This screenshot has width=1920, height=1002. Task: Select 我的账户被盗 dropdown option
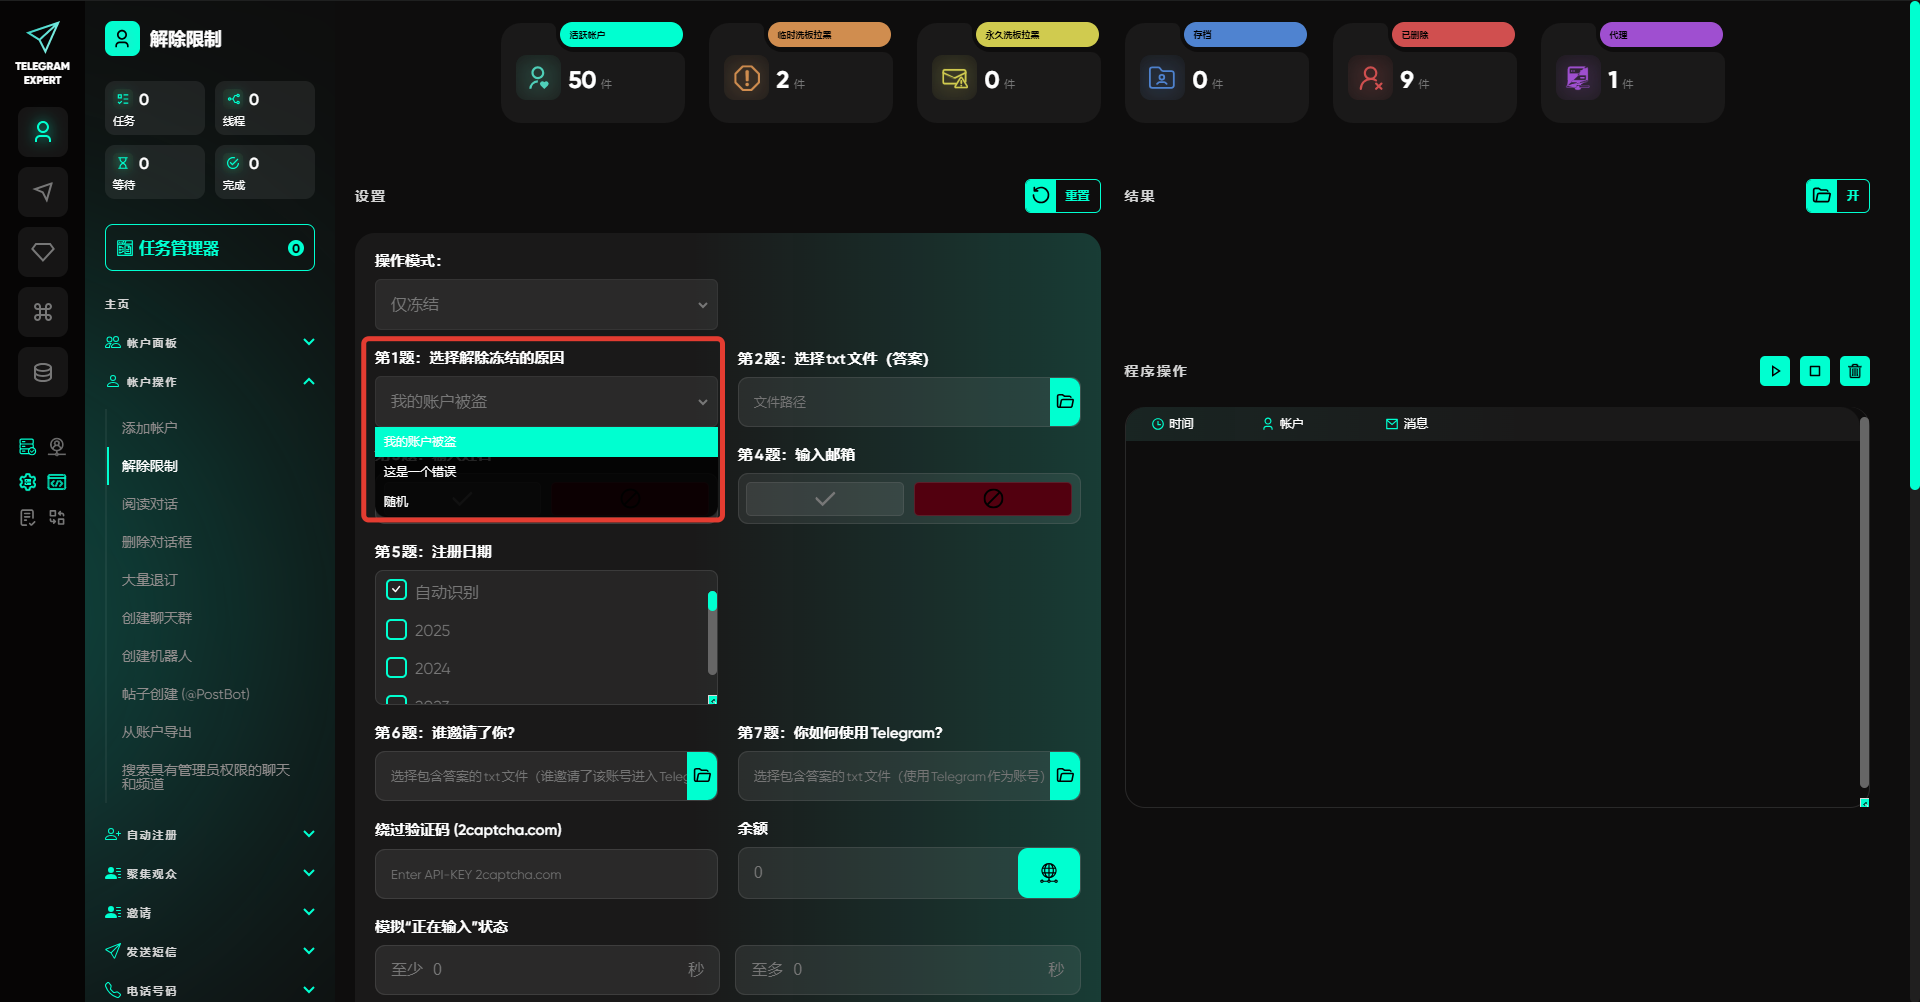pos(546,442)
